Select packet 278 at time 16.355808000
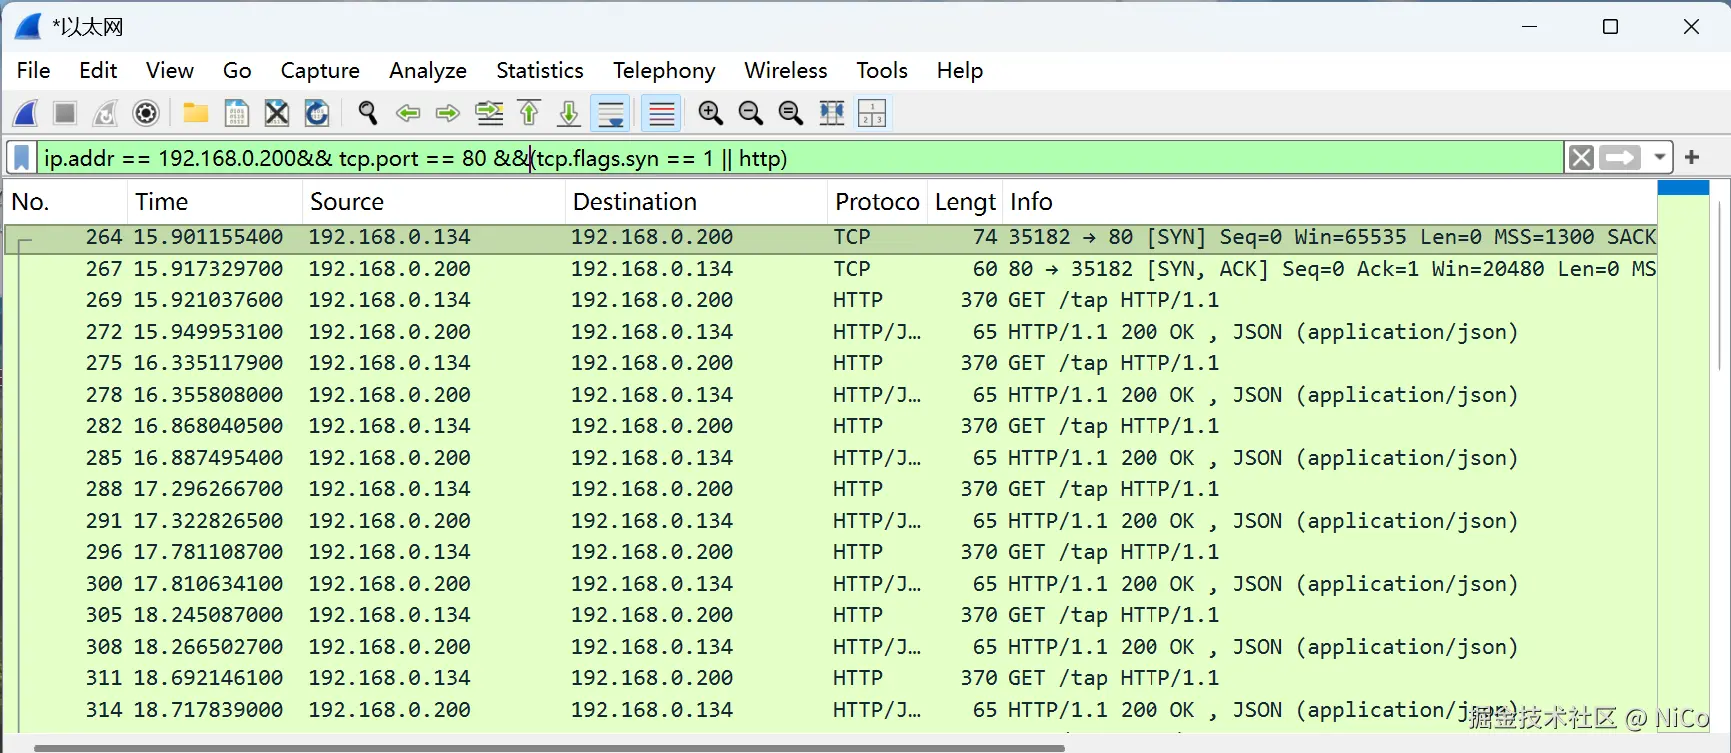Viewport: 1731px width, 753px height. (x=830, y=395)
